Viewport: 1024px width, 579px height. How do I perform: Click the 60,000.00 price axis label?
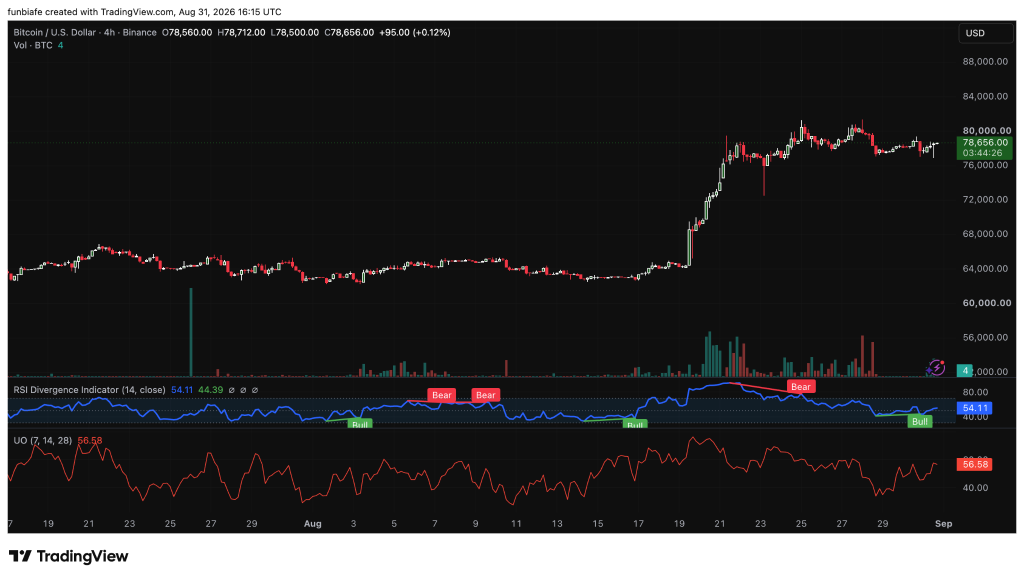tap(985, 303)
